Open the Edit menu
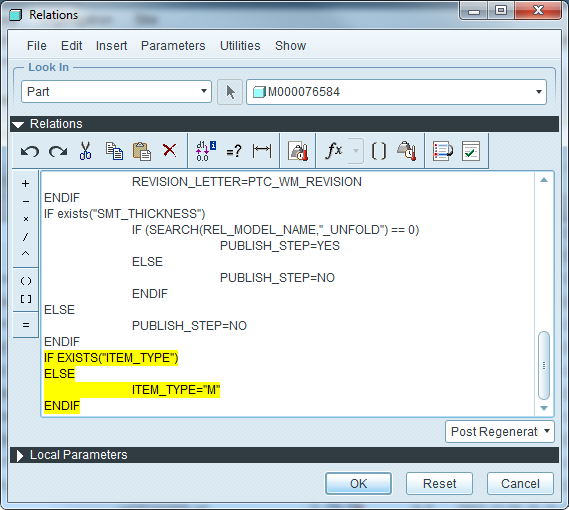569x510 pixels. [x=71, y=46]
